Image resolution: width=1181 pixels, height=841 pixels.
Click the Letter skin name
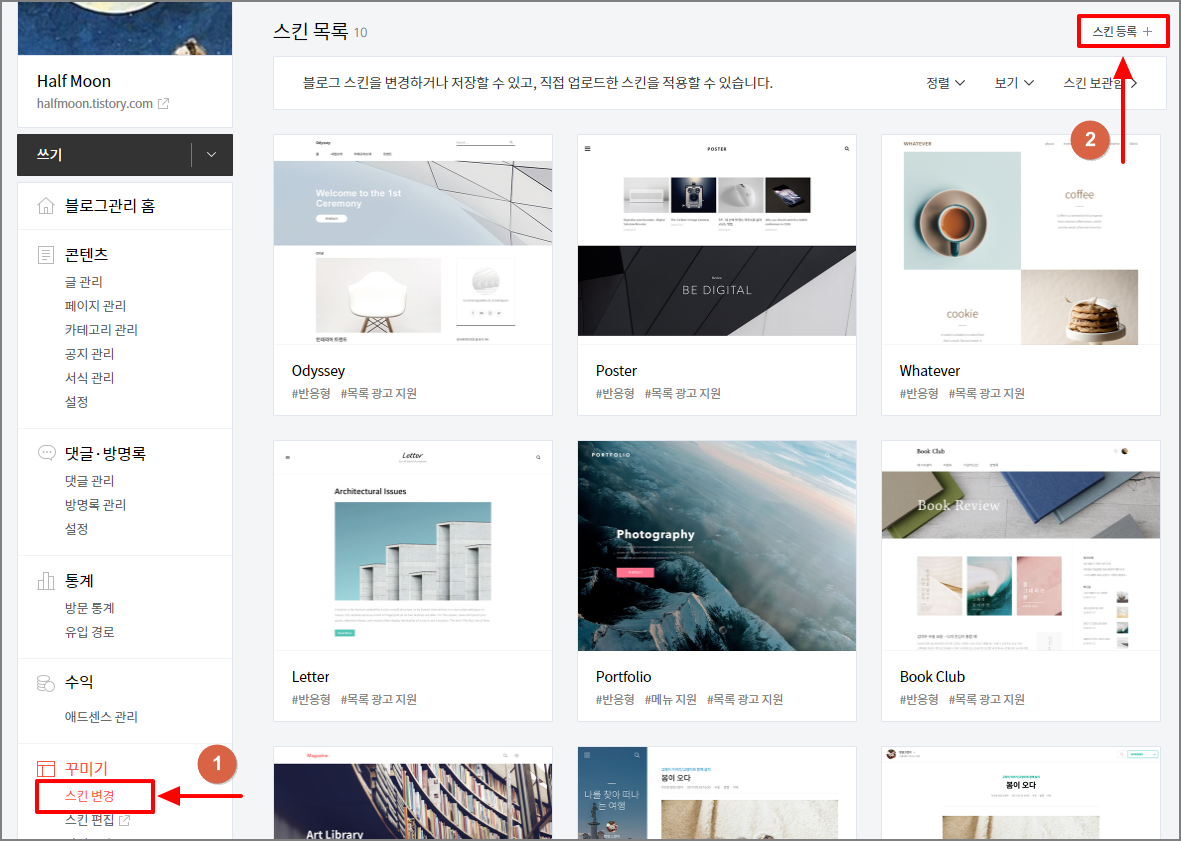click(x=310, y=677)
